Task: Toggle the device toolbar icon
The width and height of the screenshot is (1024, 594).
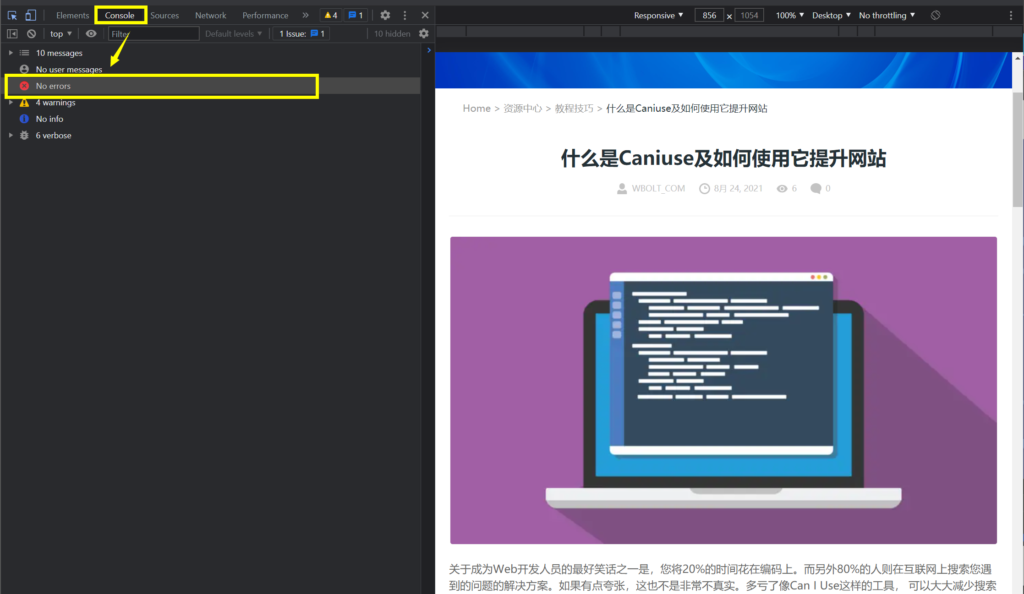Action: [x=31, y=15]
